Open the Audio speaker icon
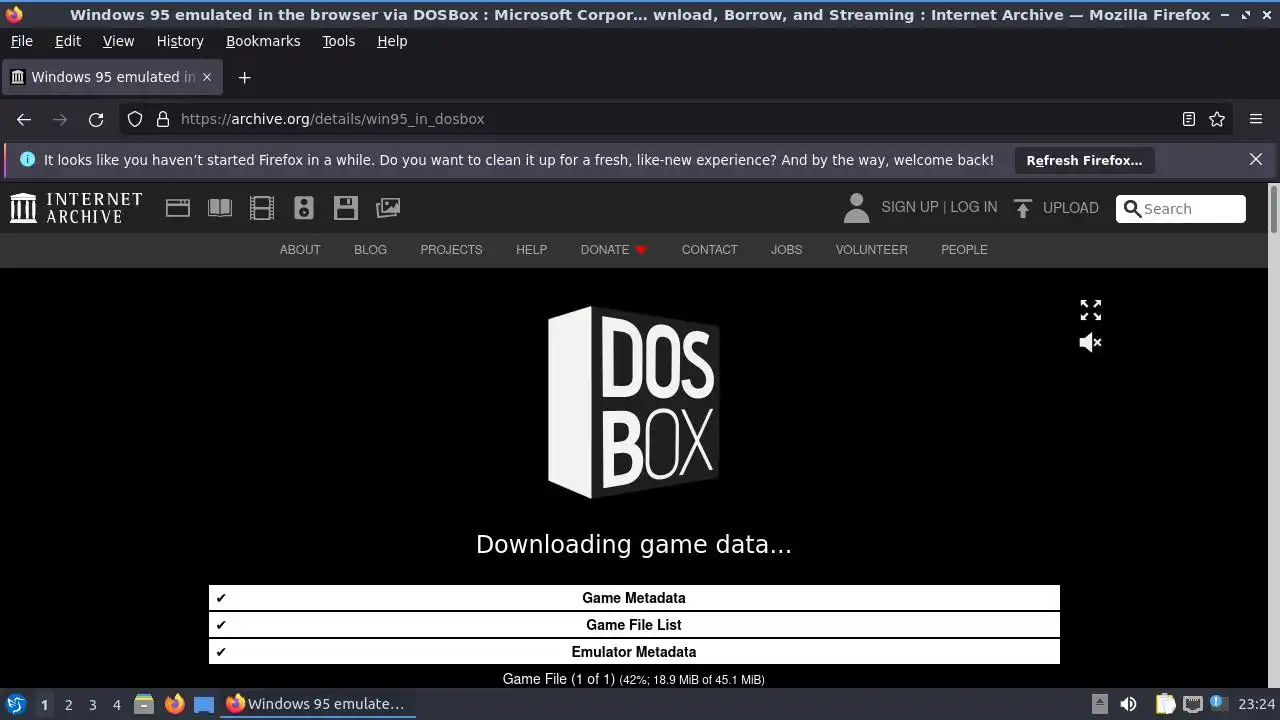The height and width of the screenshot is (720, 1280). (304, 208)
